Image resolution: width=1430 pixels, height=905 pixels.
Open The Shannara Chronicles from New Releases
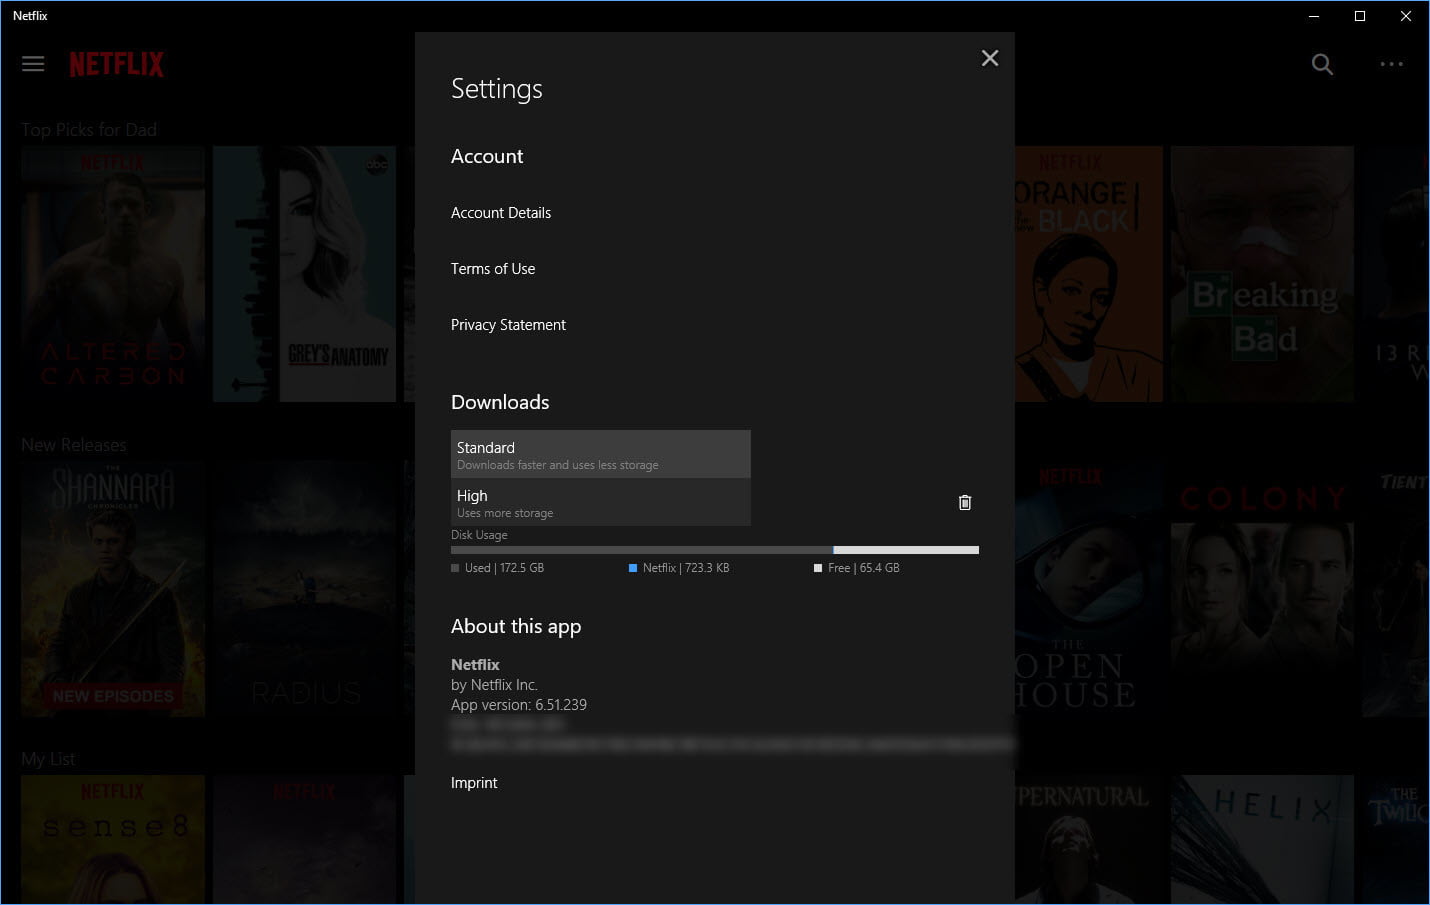[112, 589]
